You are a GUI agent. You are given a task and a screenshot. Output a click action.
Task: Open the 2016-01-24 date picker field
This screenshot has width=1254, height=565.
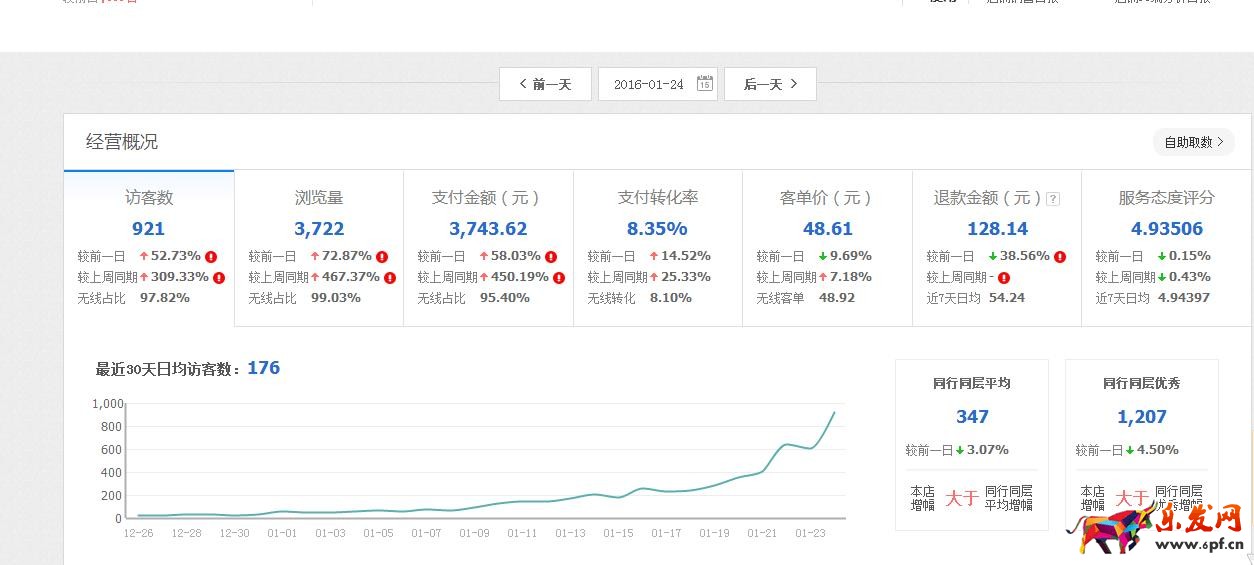[649, 84]
